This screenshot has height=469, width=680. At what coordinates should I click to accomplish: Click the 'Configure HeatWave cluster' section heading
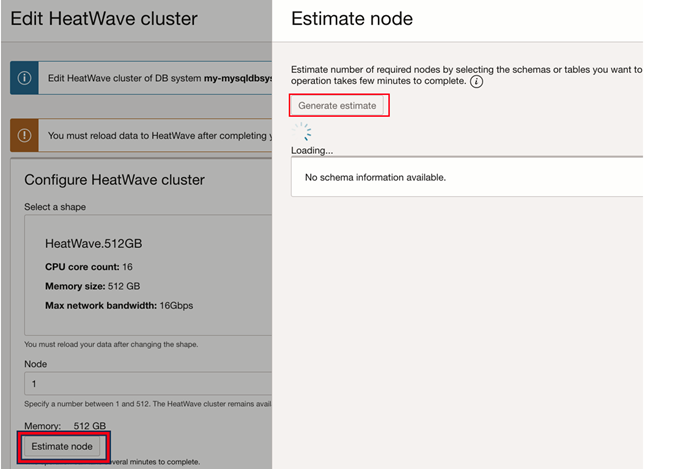114,180
